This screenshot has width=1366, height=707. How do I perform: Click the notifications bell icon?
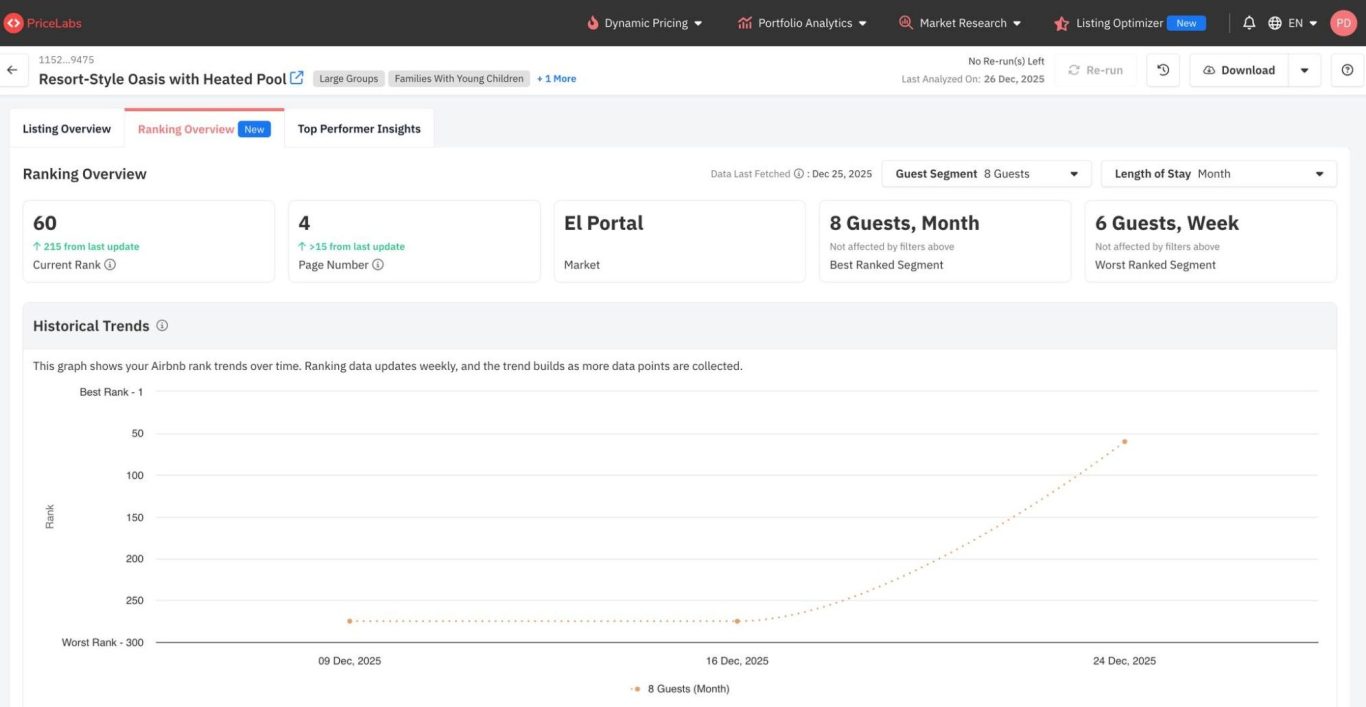pyautogui.click(x=1249, y=23)
